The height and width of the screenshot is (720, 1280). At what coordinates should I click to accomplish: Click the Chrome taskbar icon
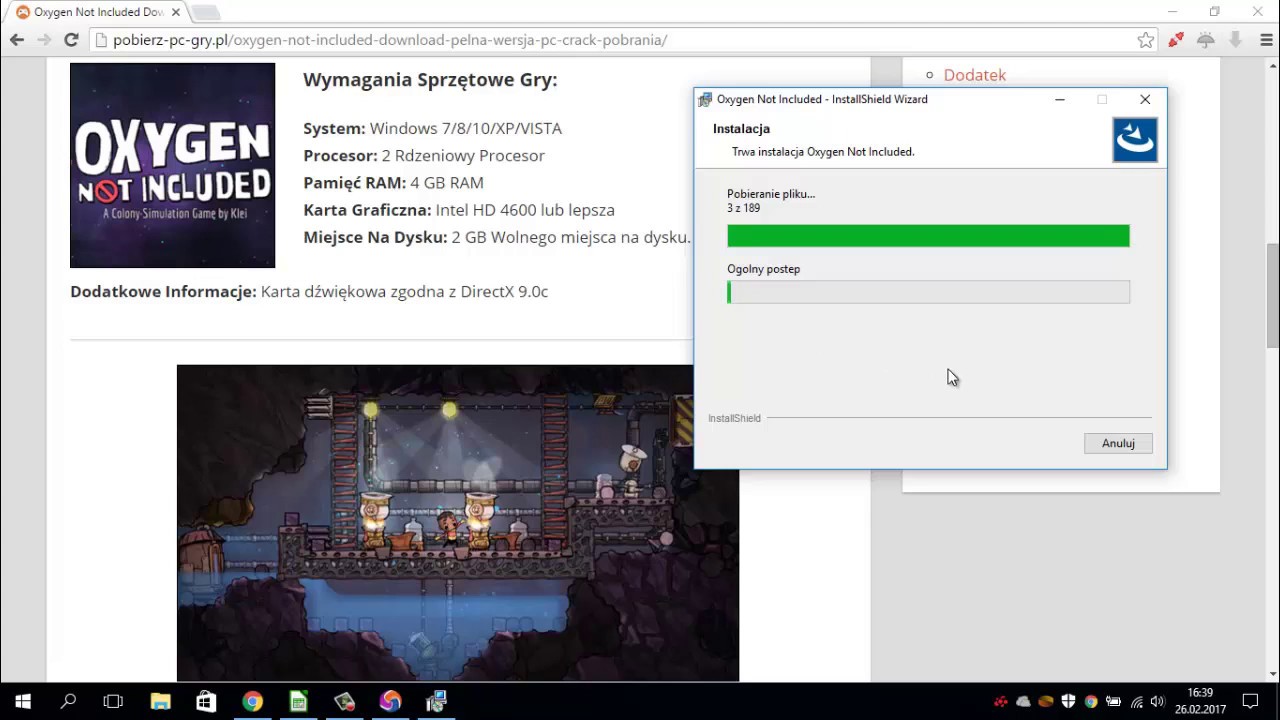pos(252,701)
